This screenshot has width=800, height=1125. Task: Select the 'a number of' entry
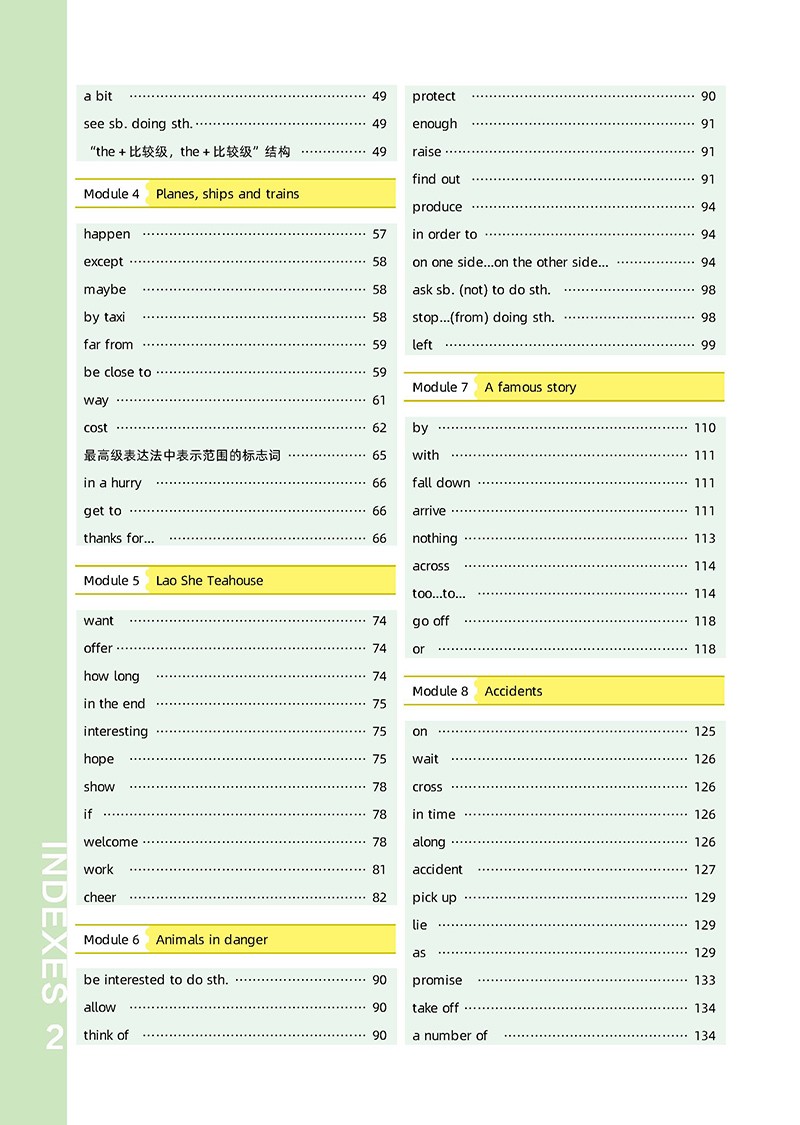pyautogui.click(x=450, y=1036)
